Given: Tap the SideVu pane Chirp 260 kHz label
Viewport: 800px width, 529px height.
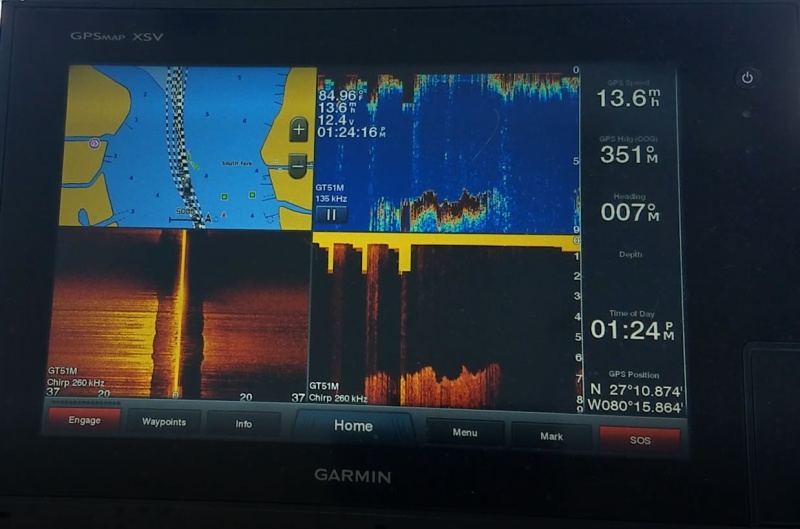Looking at the screenshot, I should [x=76, y=382].
